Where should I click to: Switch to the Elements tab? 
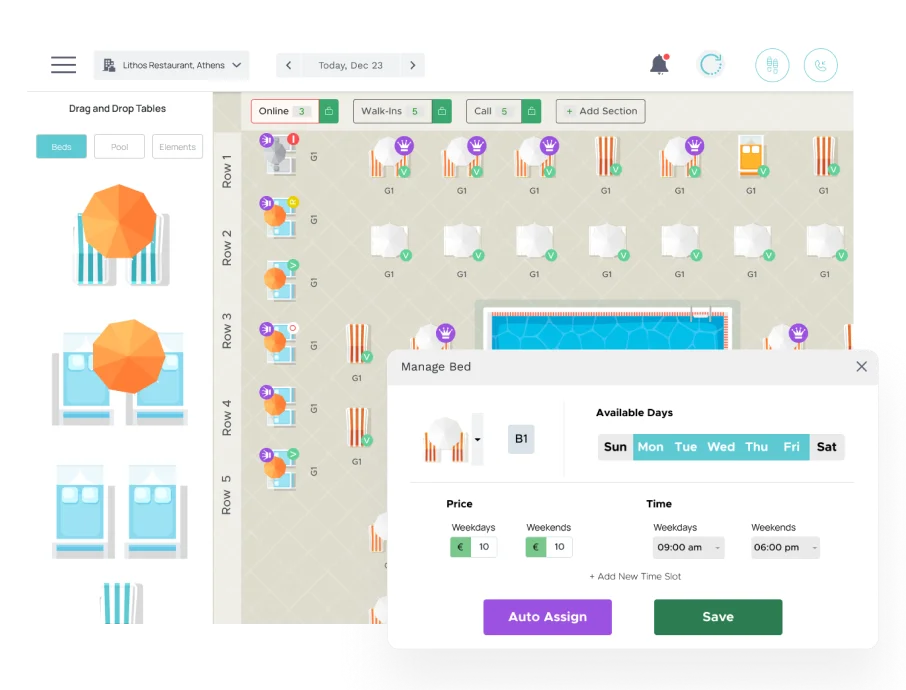coord(177,147)
